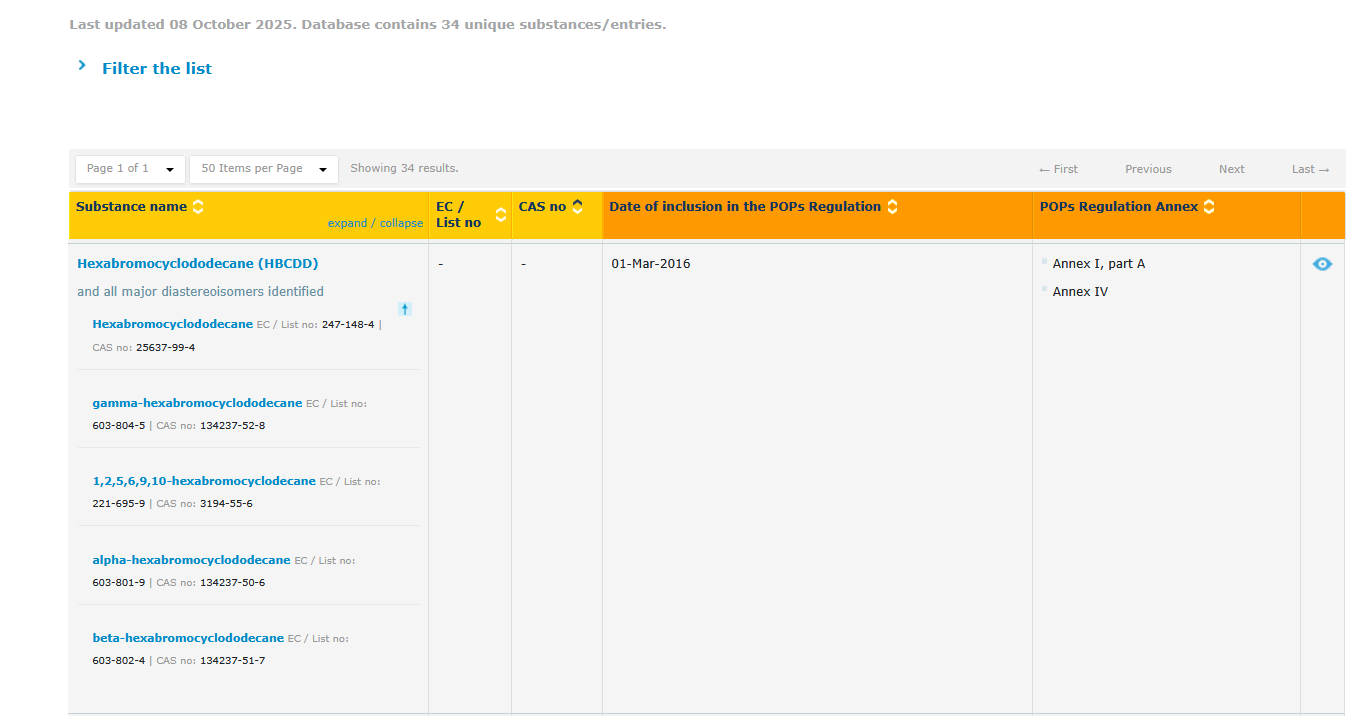Expand the Filter the list chevron
Image resolution: width=1368 pixels, height=728 pixels.
pos(82,66)
